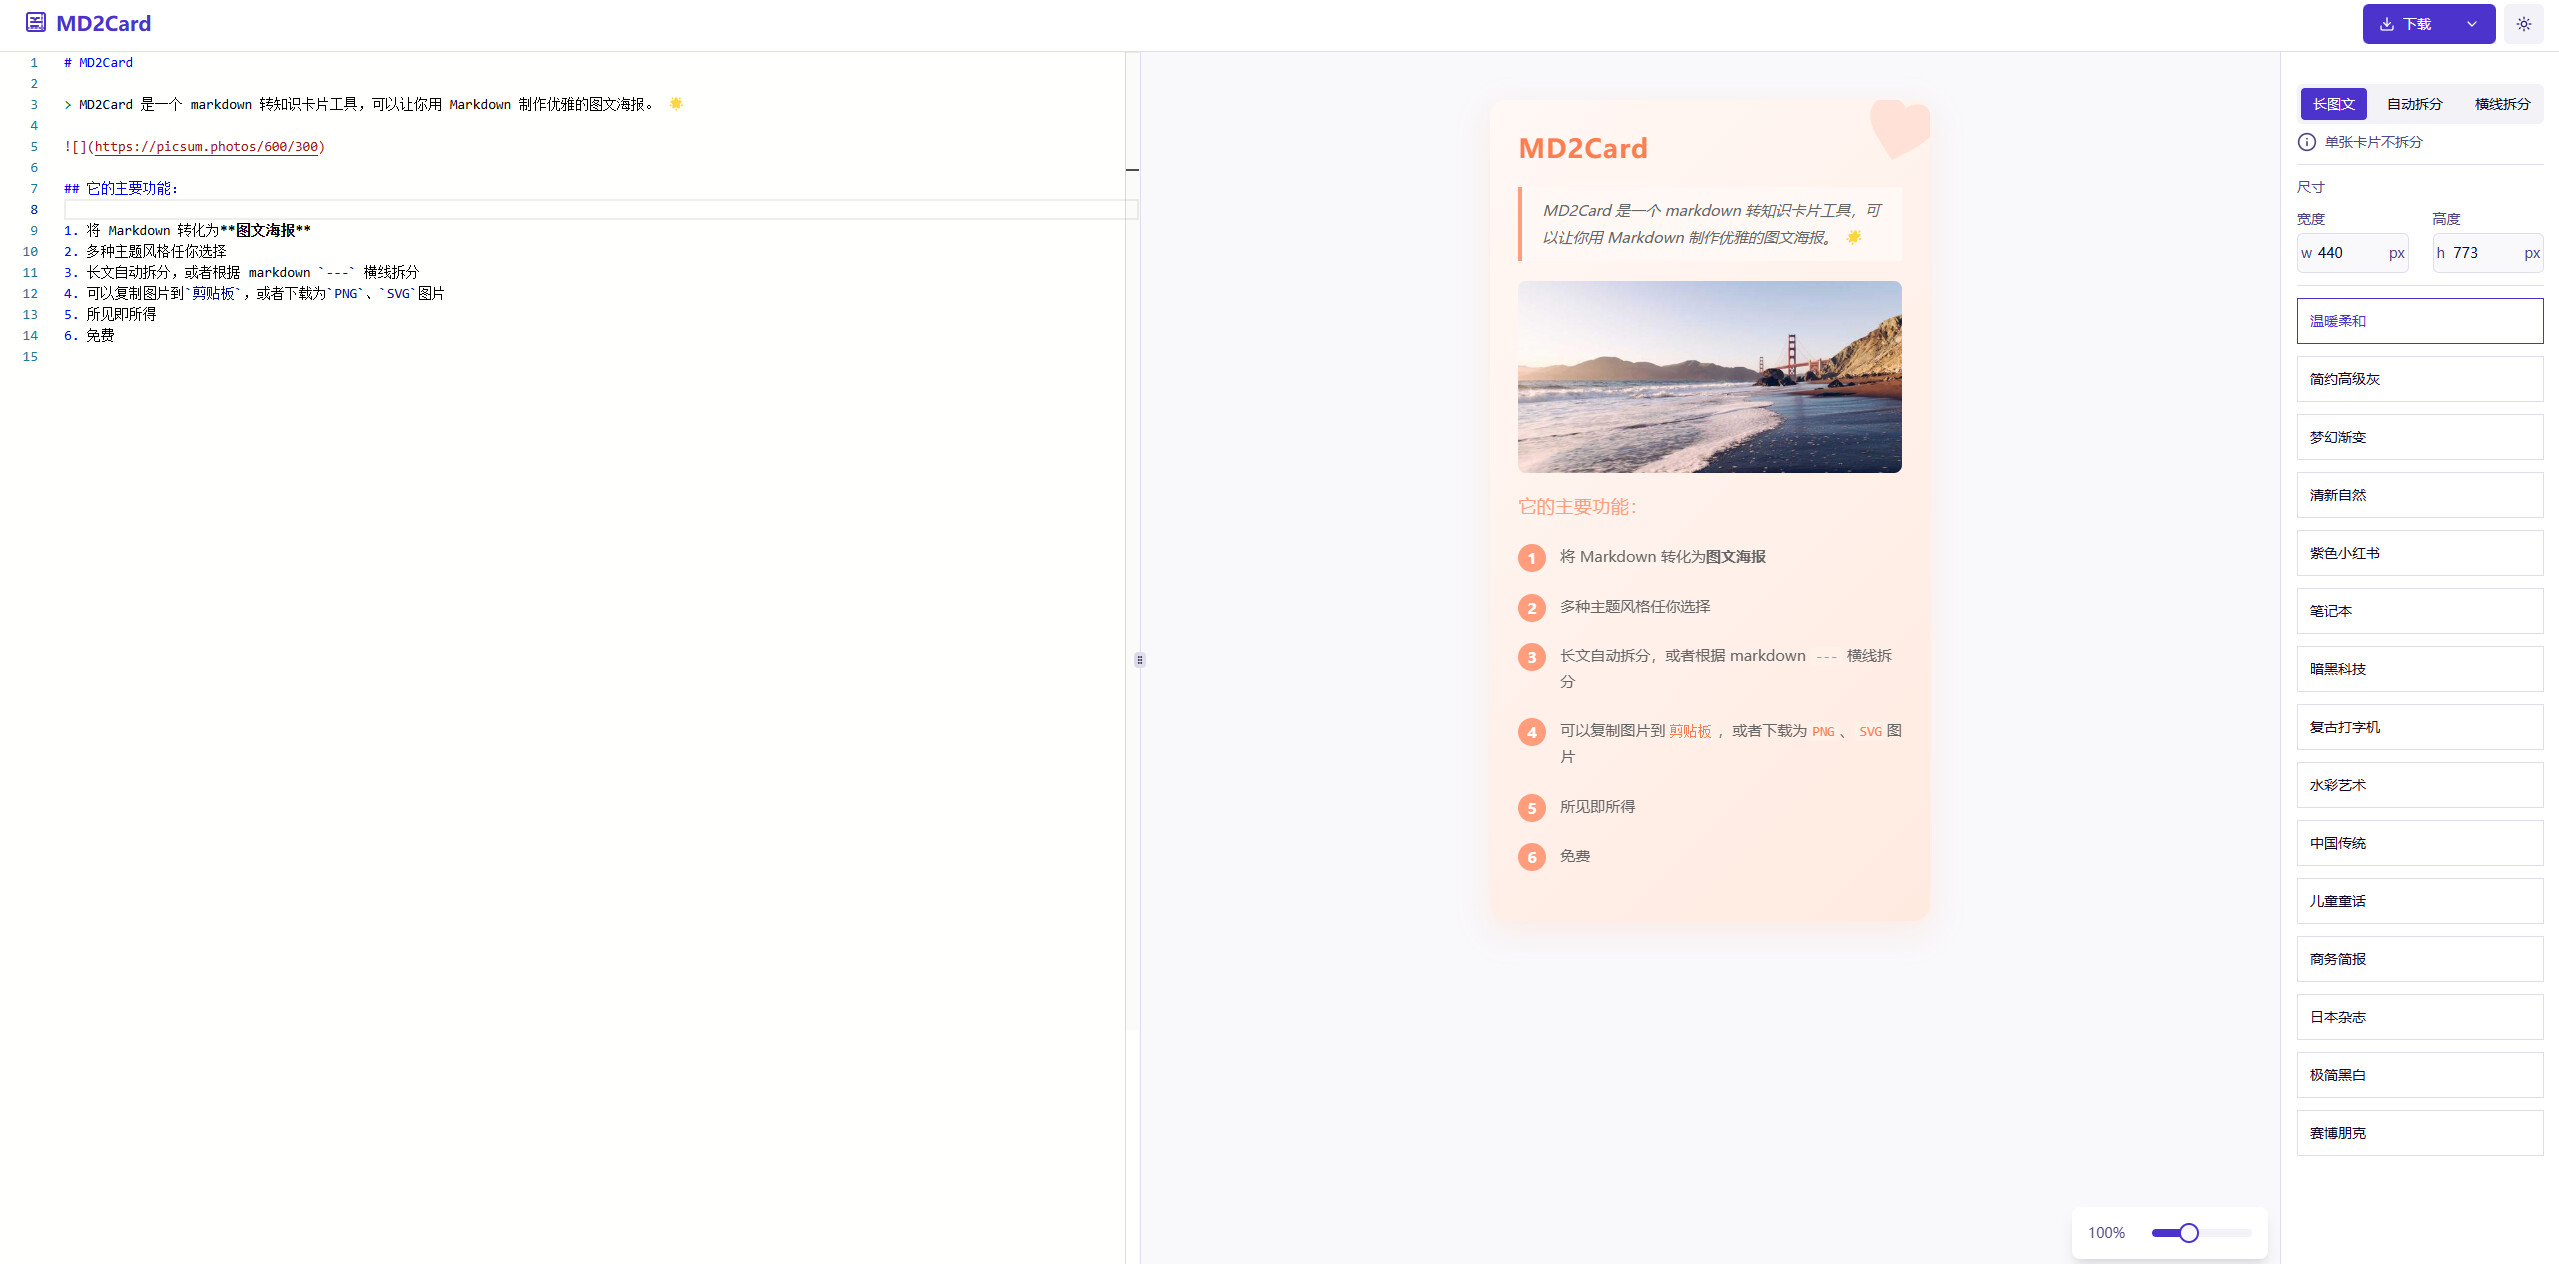This screenshot has width=2559, height=1264.
Task: Click the MD2Card heading in the card preview
Action: (x=1583, y=148)
